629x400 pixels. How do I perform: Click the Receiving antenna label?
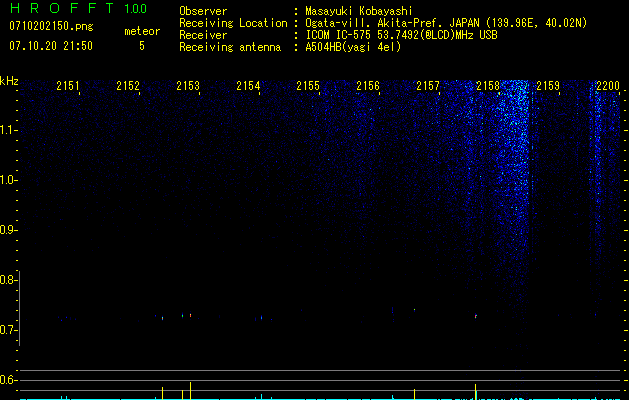(230, 47)
